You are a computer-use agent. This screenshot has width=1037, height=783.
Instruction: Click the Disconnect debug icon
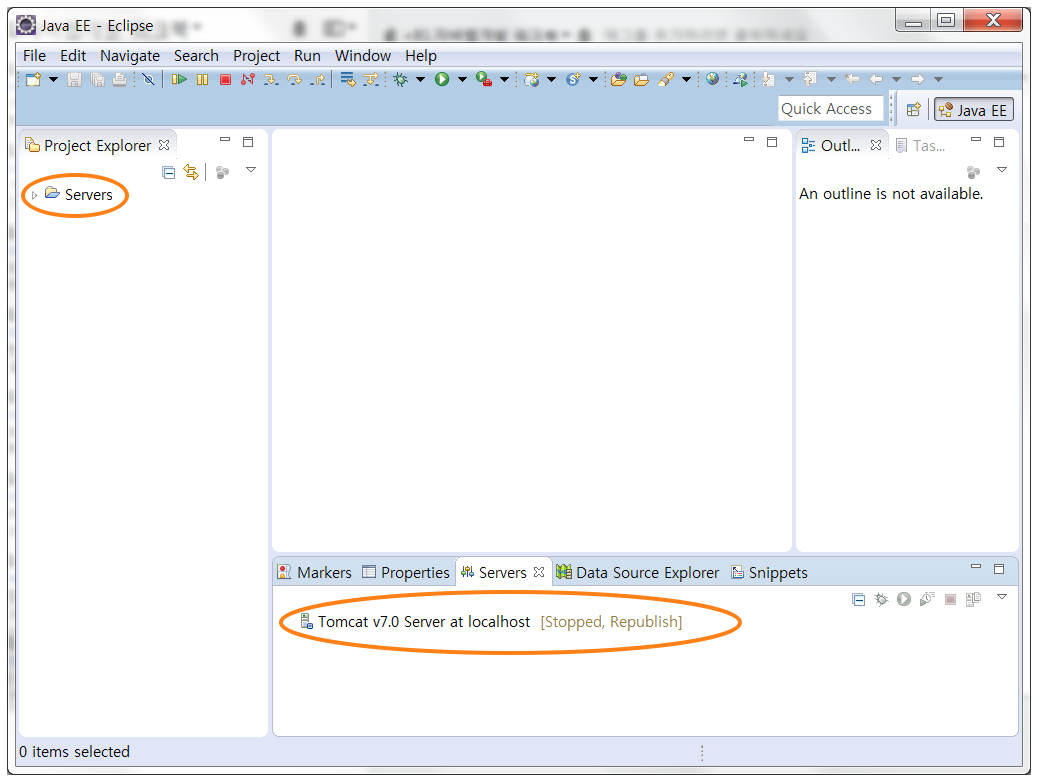tap(248, 79)
